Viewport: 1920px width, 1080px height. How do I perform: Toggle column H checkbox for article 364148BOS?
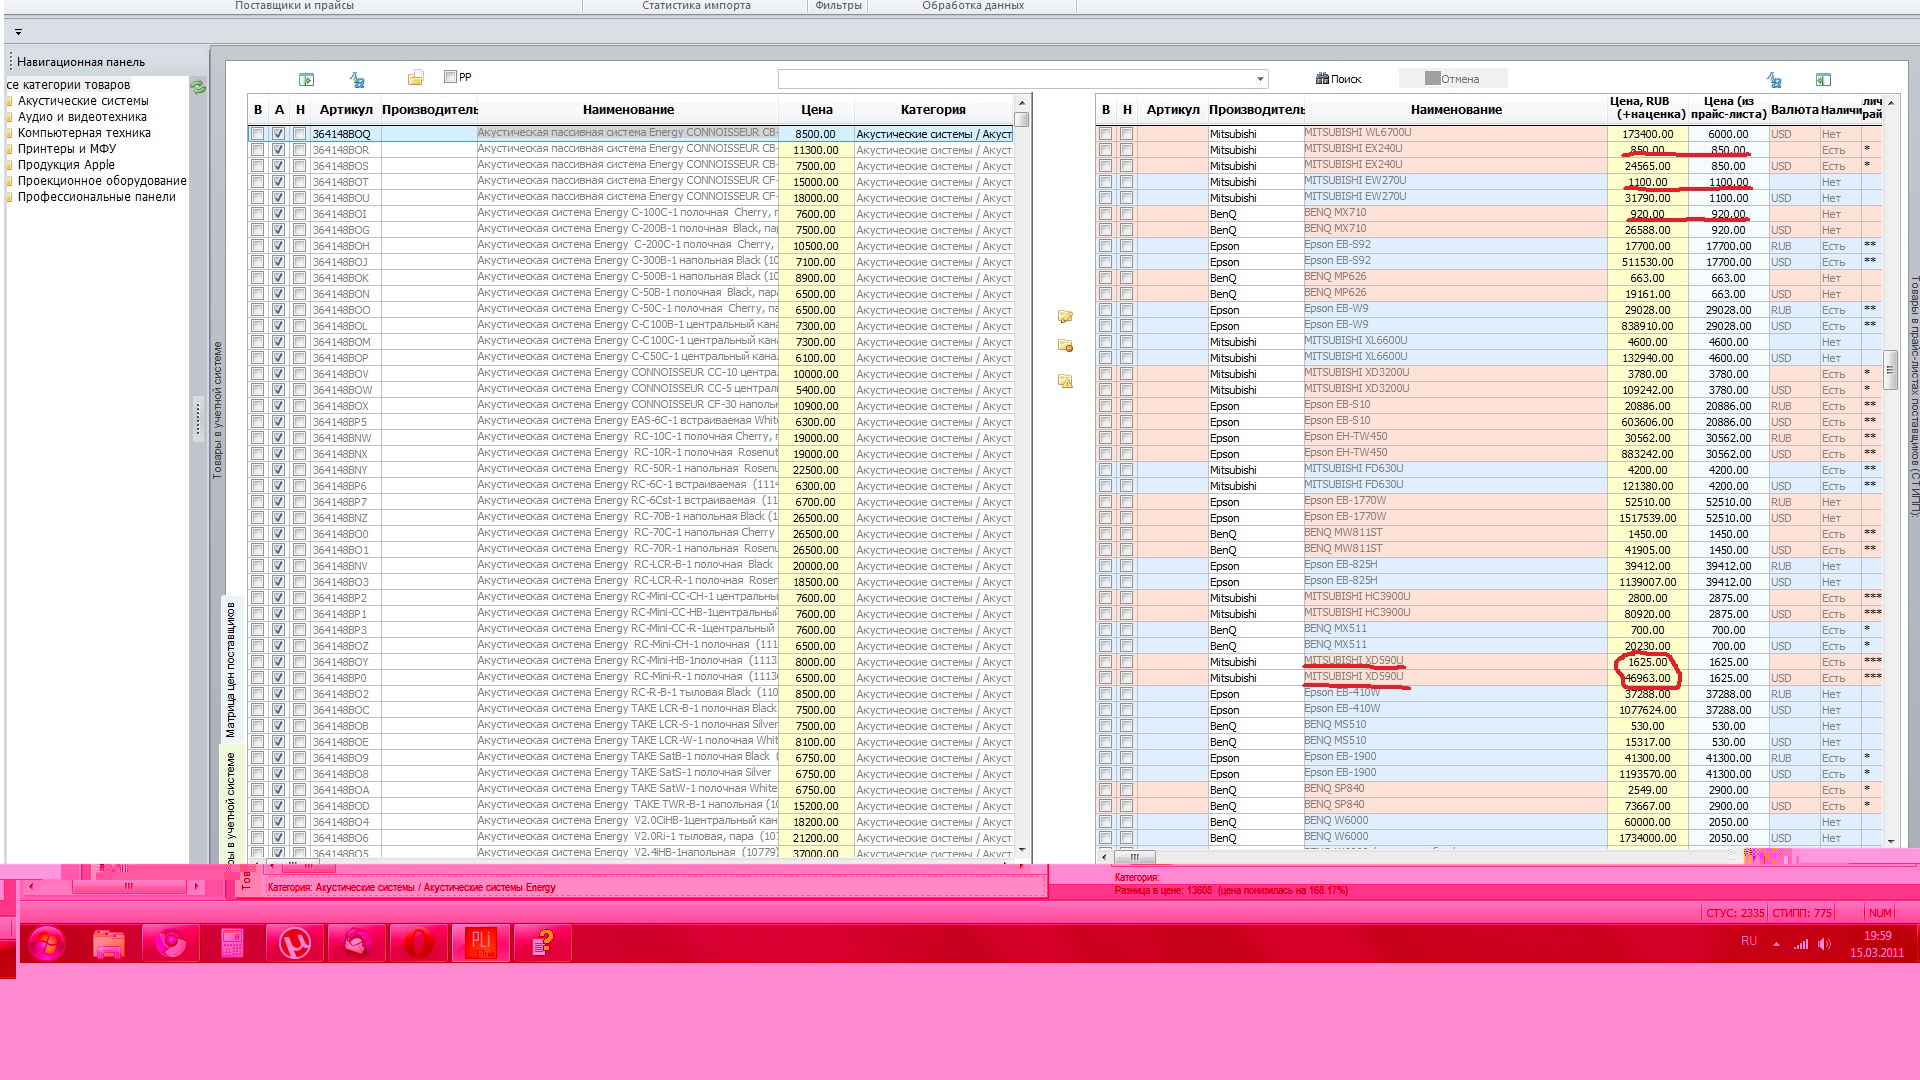click(300, 166)
